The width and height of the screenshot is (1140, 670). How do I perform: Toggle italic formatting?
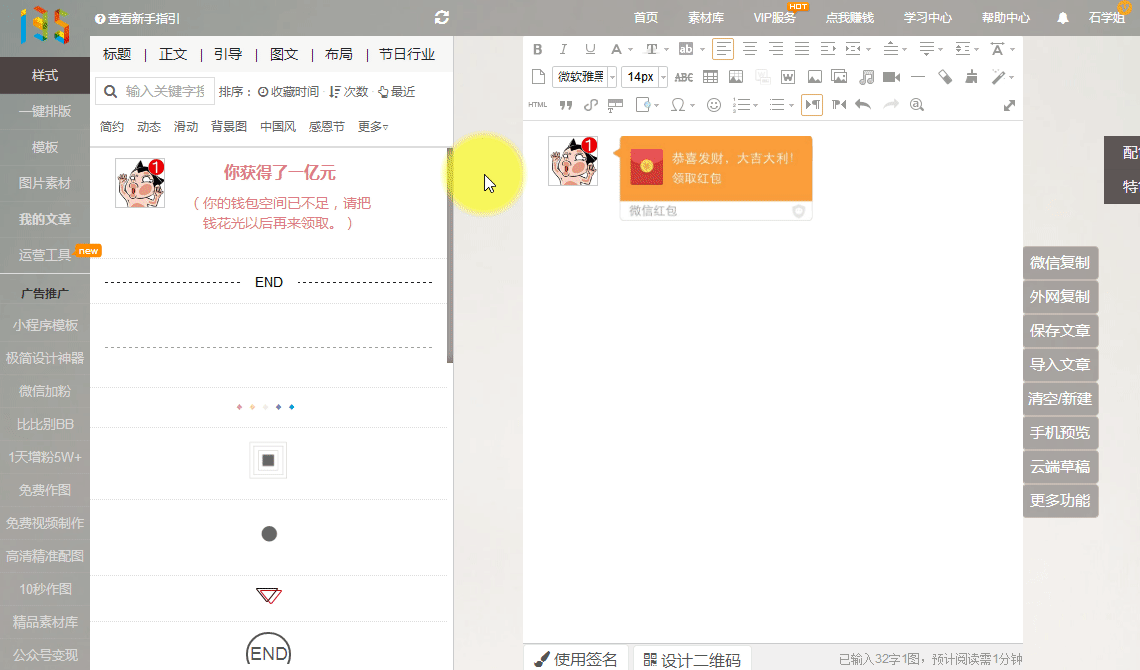(563, 49)
